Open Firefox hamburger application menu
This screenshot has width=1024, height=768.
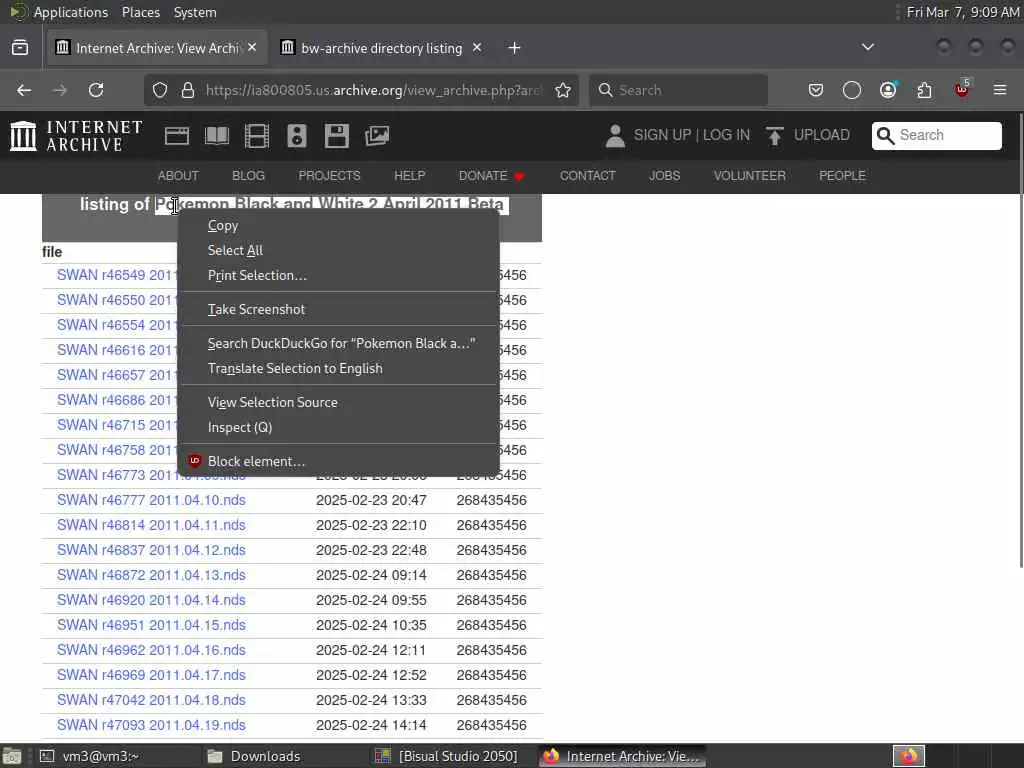(1000, 90)
